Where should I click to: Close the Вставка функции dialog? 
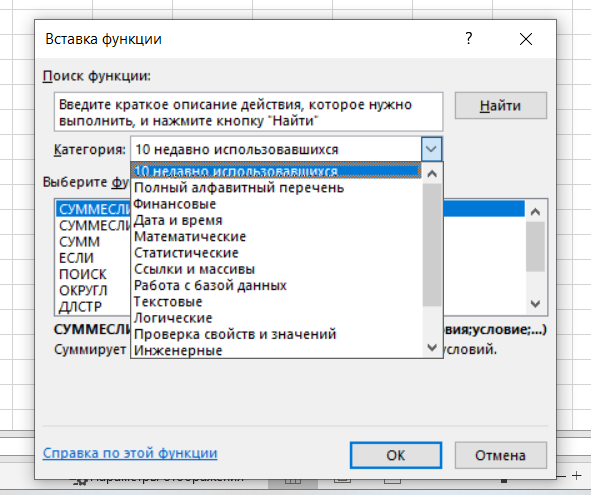pyautogui.click(x=526, y=39)
